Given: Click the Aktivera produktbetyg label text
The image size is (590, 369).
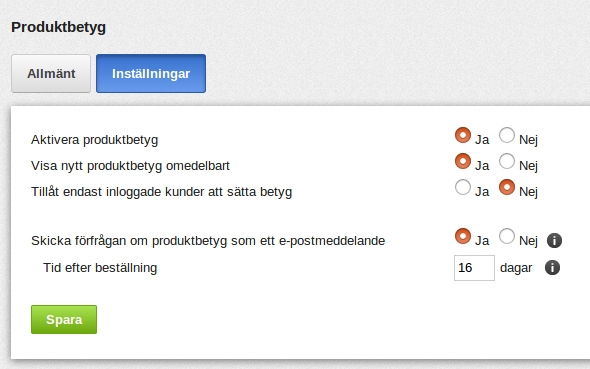Looking at the screenshot, I should tap(94, 140).
